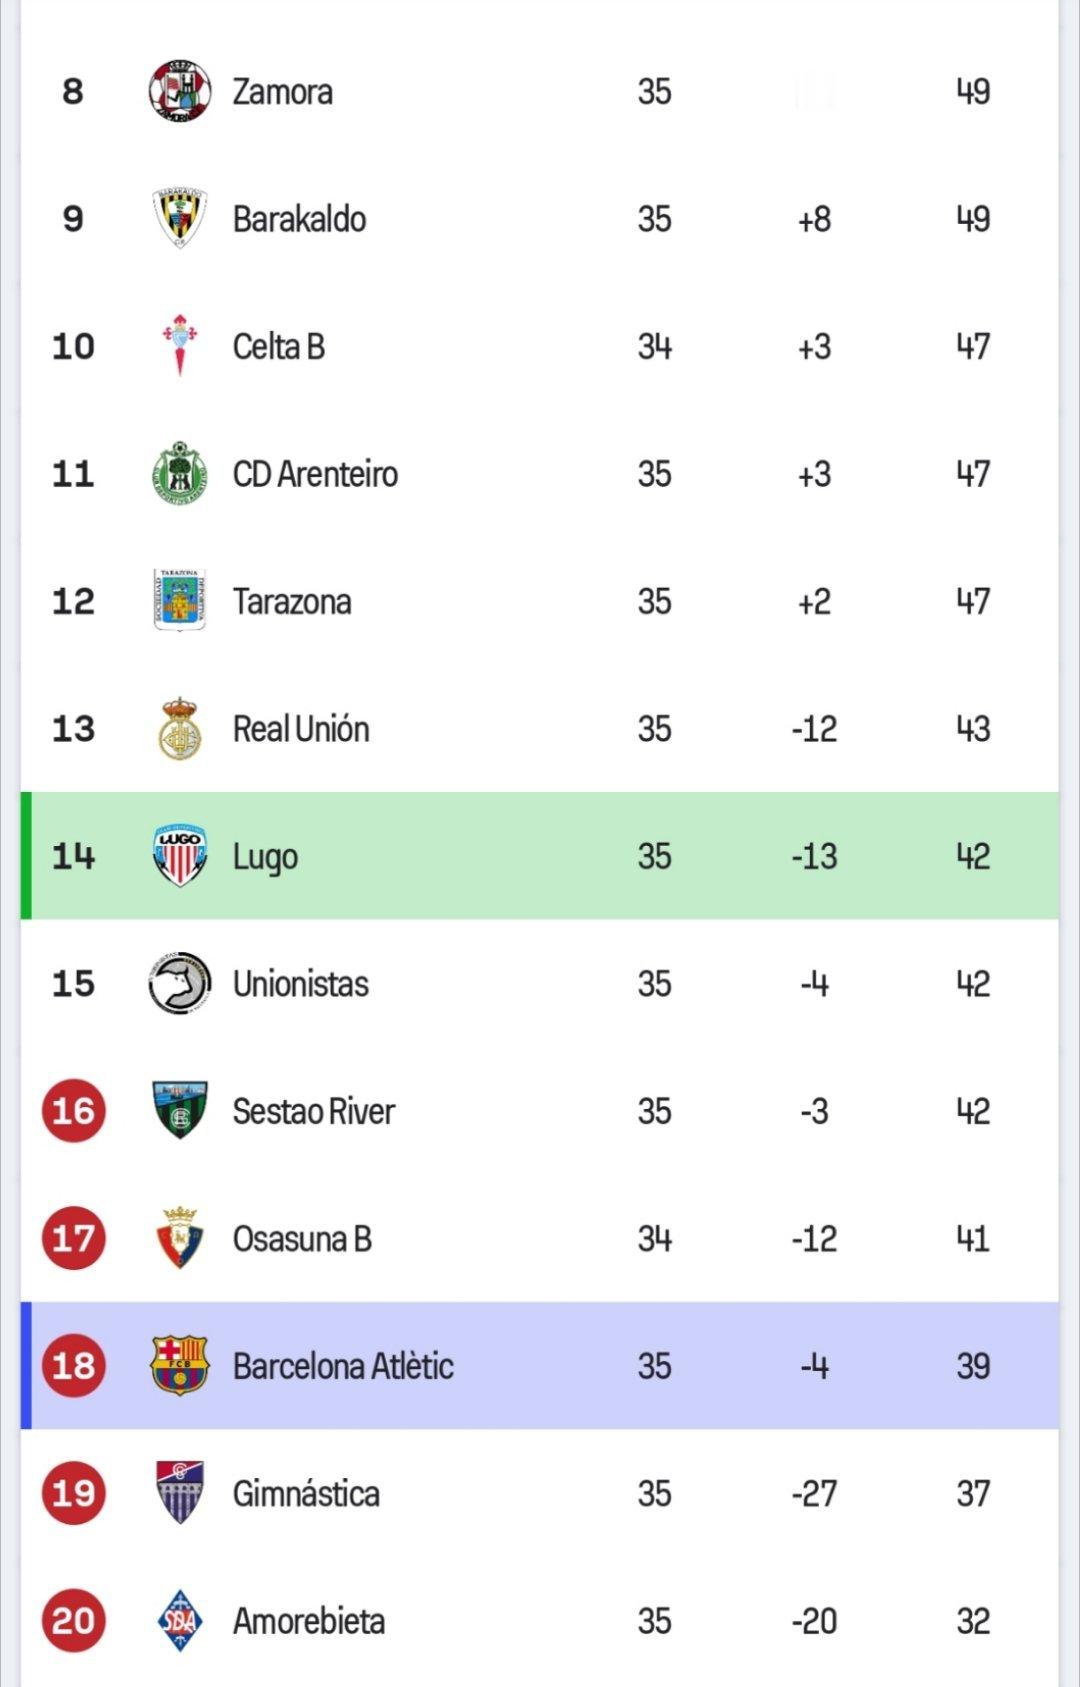Open the Osasuna B crest
1080x1687 pixels.
pos(179,1238)
